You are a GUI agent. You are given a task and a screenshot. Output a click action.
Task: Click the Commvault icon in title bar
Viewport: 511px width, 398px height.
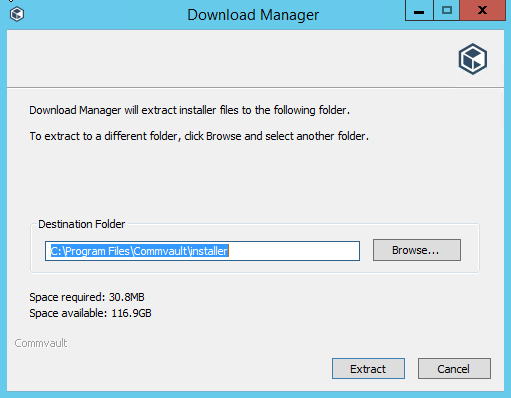17,14
